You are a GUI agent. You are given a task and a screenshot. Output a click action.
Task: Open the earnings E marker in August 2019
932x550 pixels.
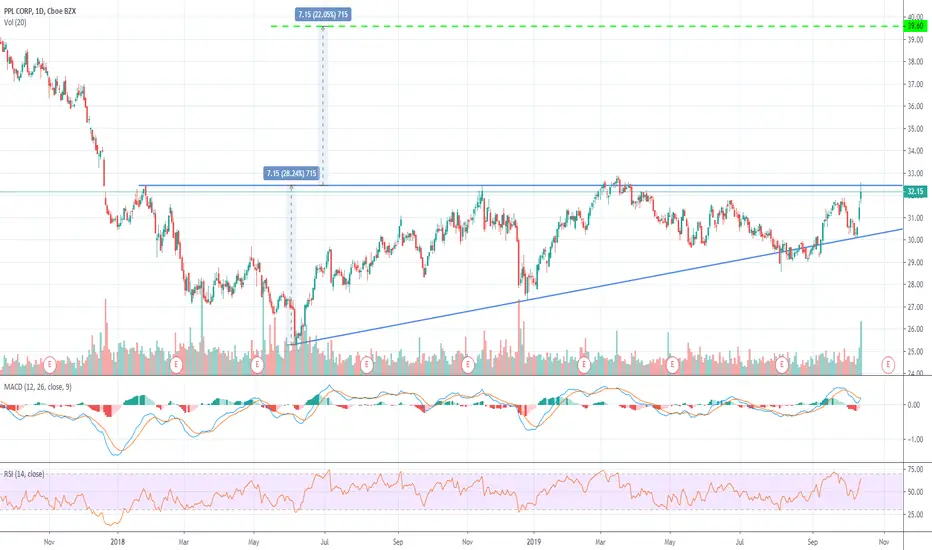click(x=782, y=364)
